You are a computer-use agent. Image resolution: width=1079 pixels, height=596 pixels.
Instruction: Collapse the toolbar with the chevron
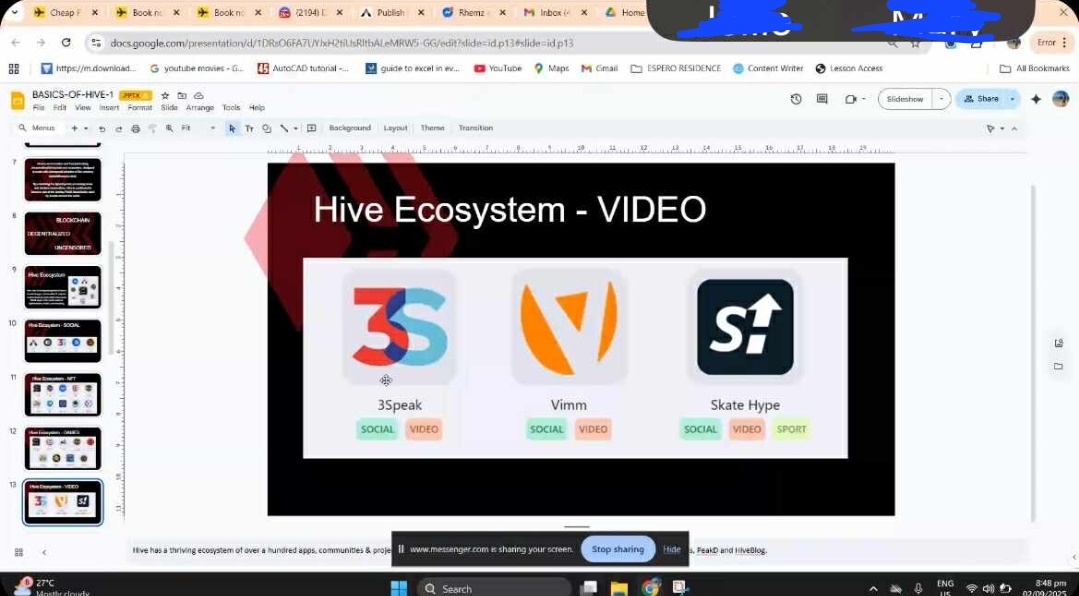pos(1014,129)
